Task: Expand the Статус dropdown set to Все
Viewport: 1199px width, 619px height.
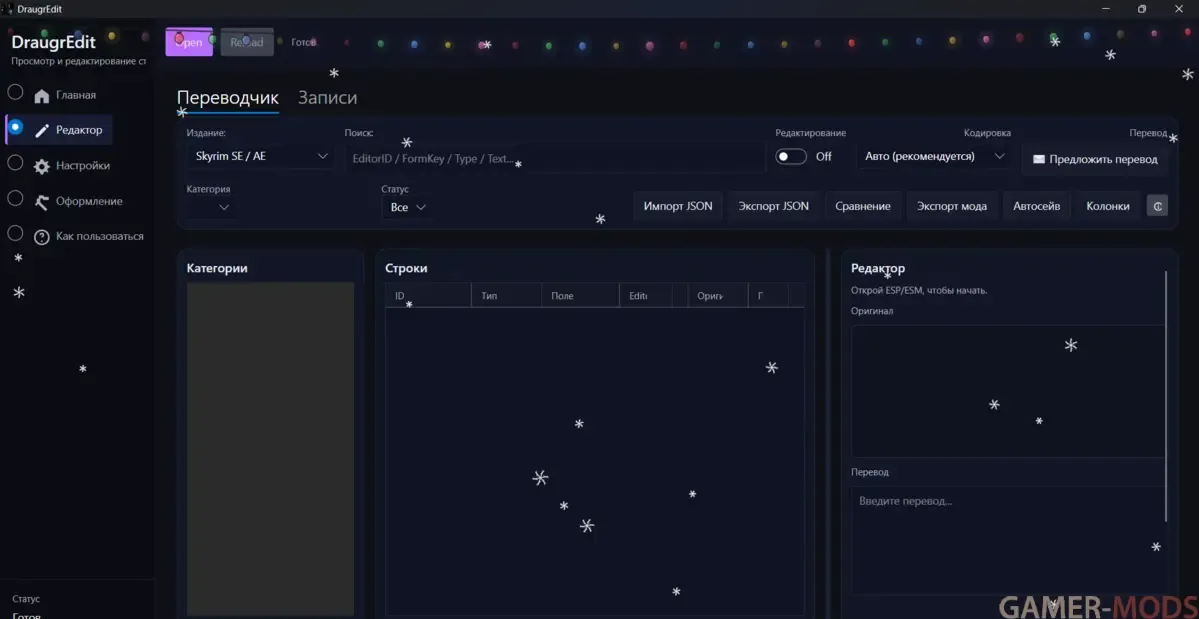Action: 409,207
